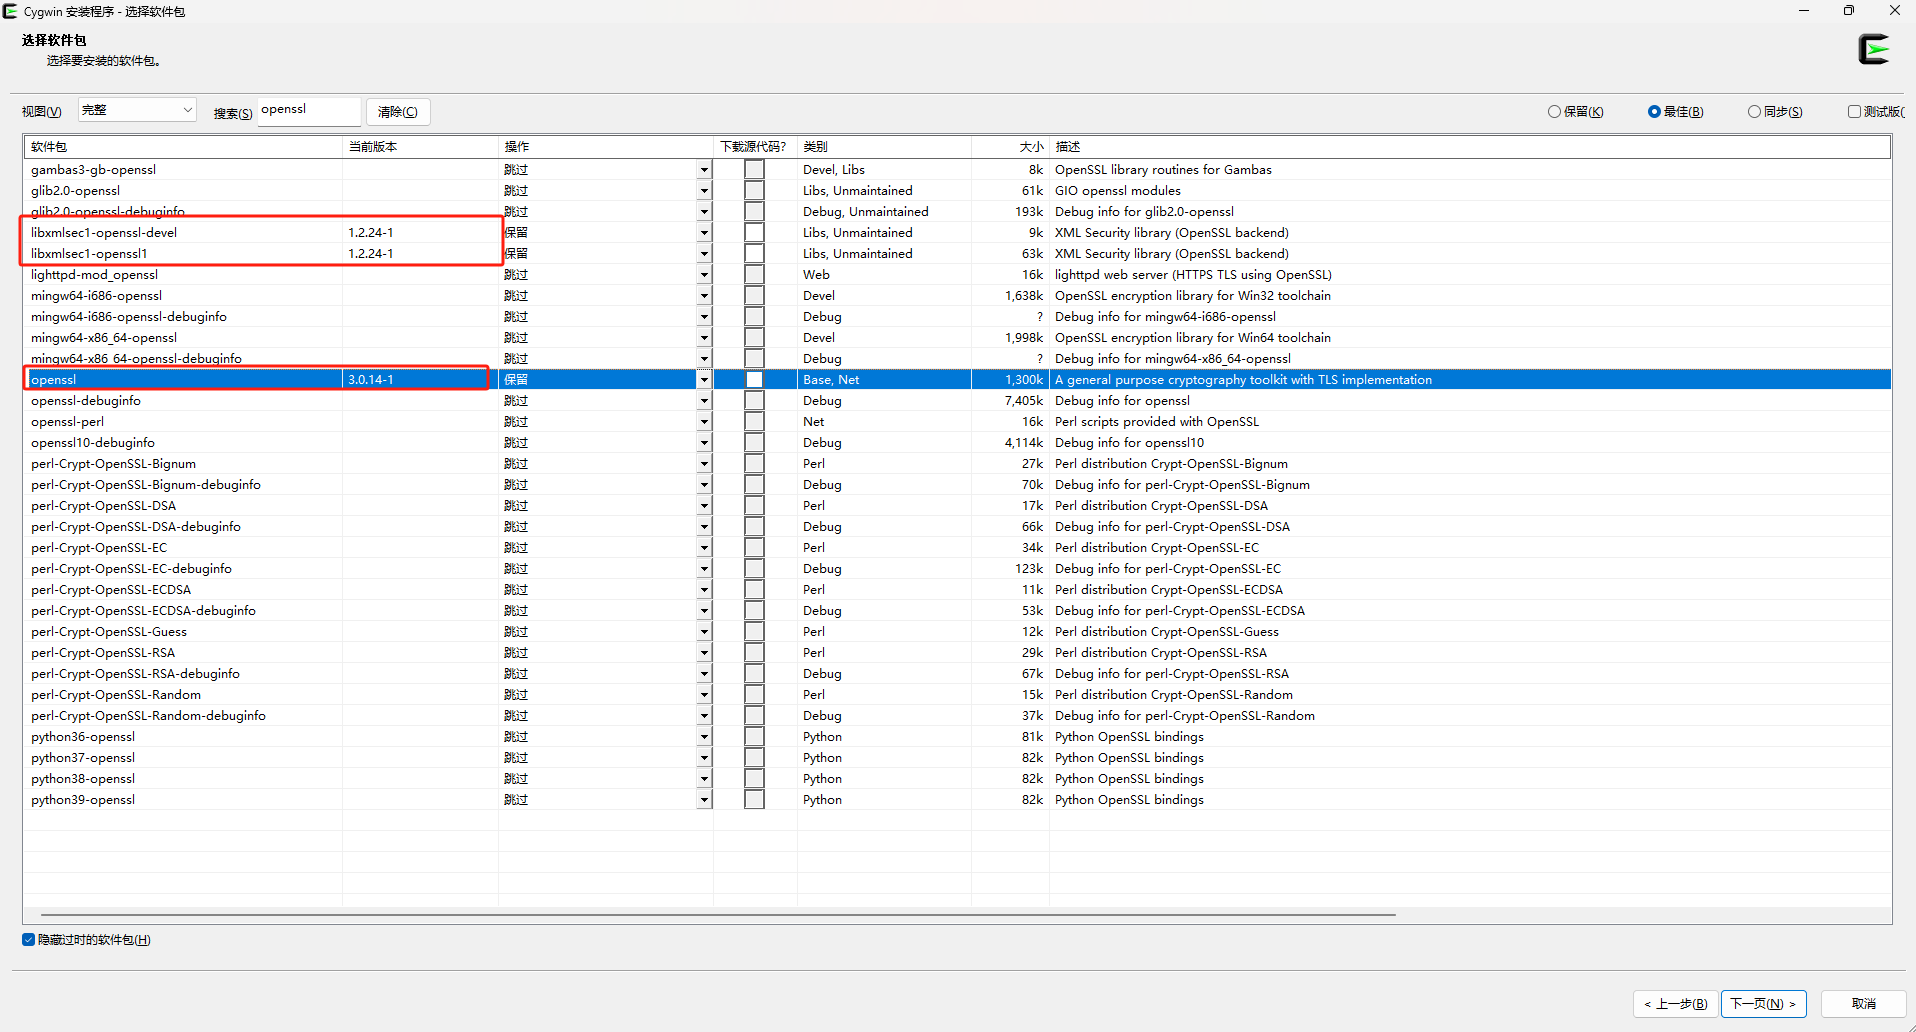
Task: Tick source checkbox for gambas3-gb-openssl
Action: coord(754,170)
